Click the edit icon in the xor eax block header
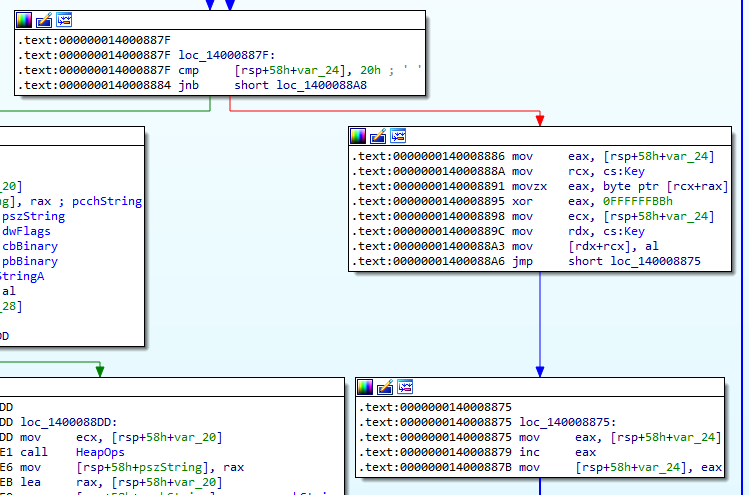The height and width of the screenshot is (495, 749). tap(377, 136)
